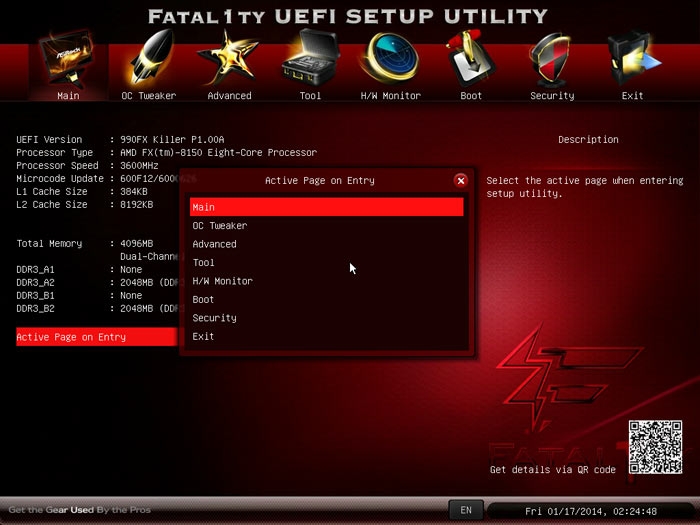Click the Get details via QR code text
The height and width of the screenshot is (525, 700).
click(x=553, y=470)
